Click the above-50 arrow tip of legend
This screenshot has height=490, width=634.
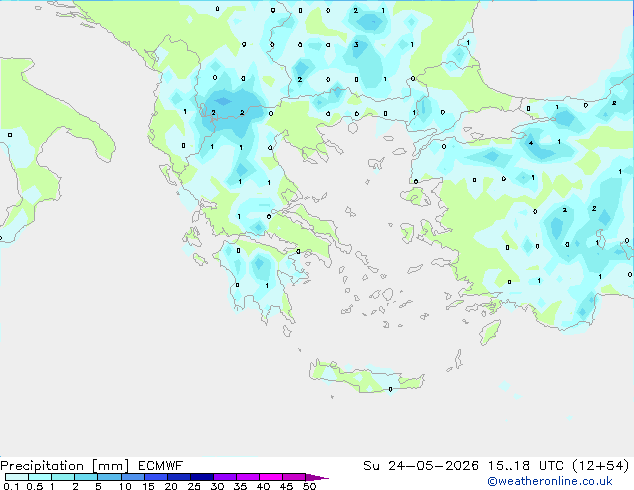click(317, 477)
